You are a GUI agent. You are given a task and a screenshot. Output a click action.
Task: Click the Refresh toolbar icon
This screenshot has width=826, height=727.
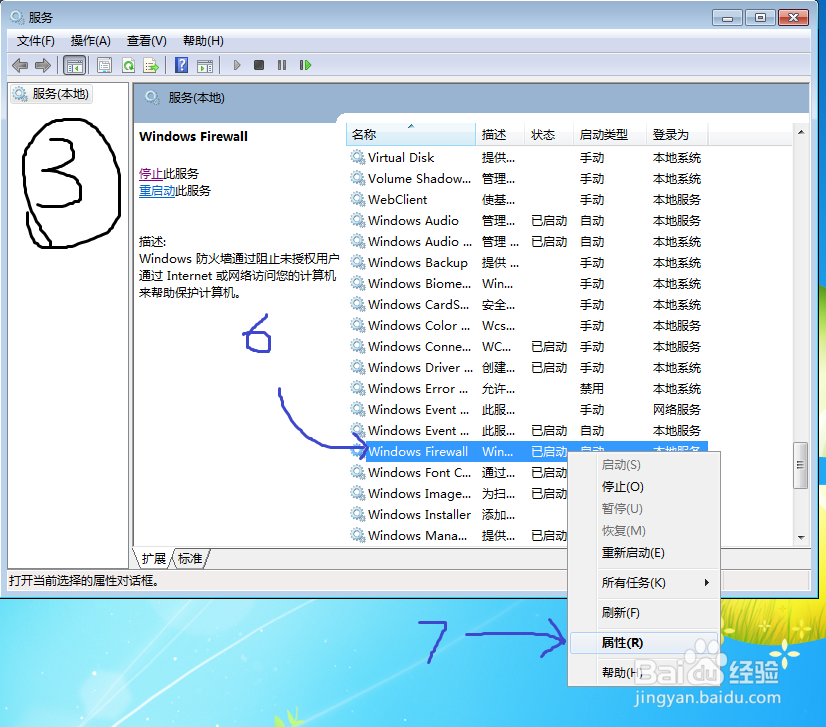click(128, 65)
